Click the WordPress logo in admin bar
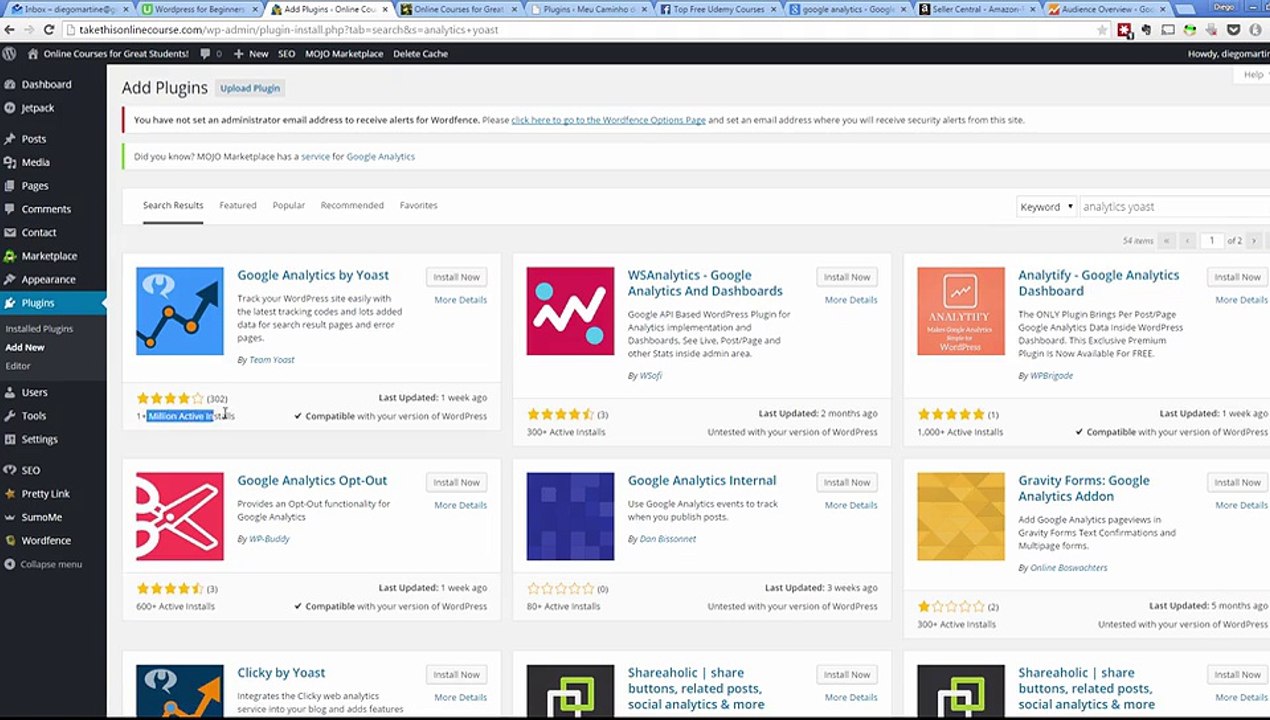The image size is (1270, 720). point(9,53)
